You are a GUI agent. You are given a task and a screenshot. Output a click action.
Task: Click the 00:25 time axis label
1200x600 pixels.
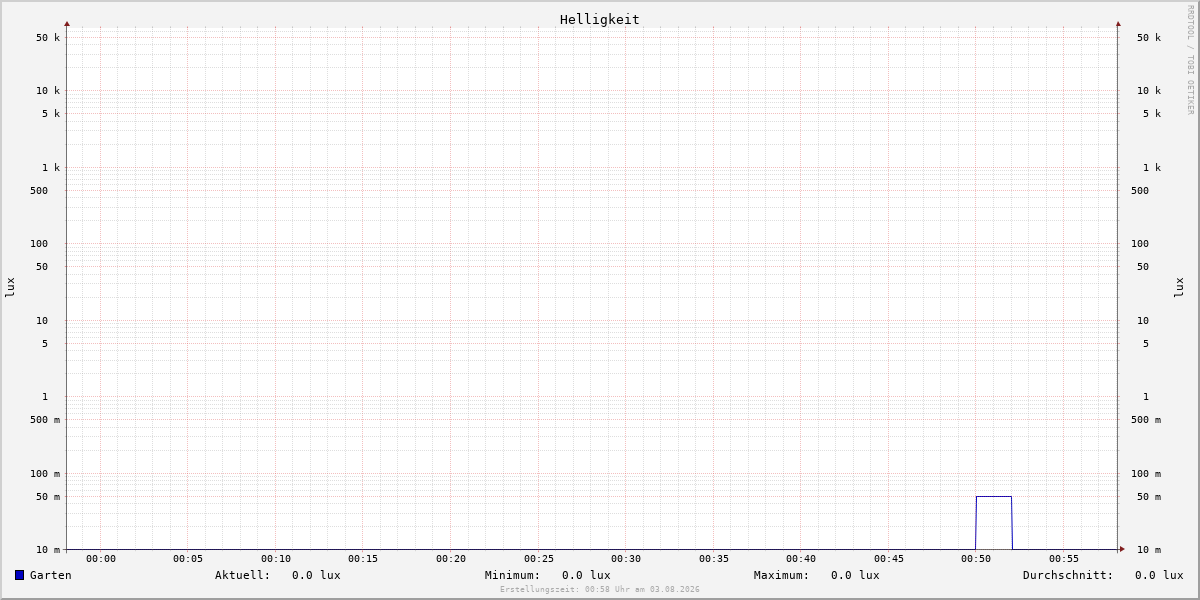539,559
